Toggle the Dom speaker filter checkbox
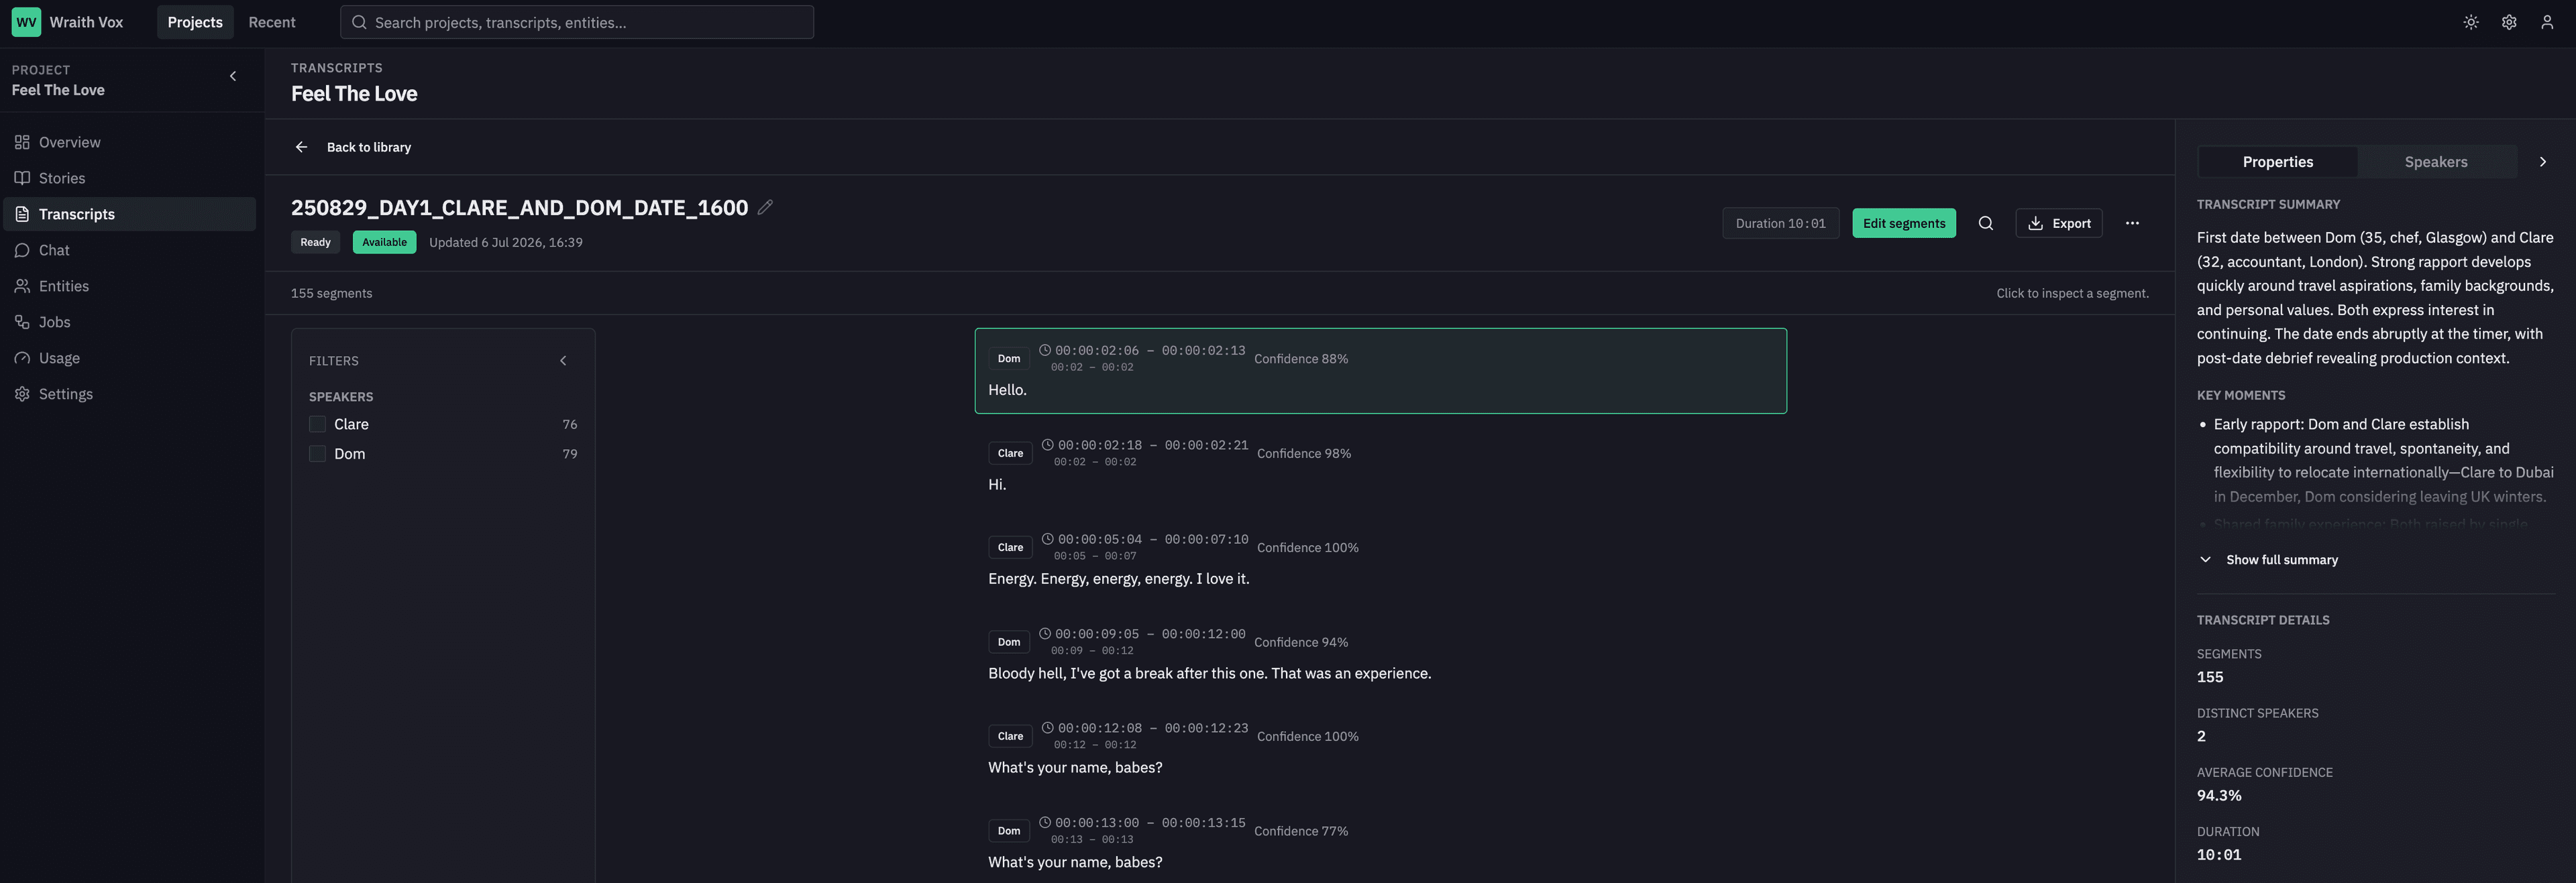The width and height of the screenshot is (2576, 883). coord(318,454)
